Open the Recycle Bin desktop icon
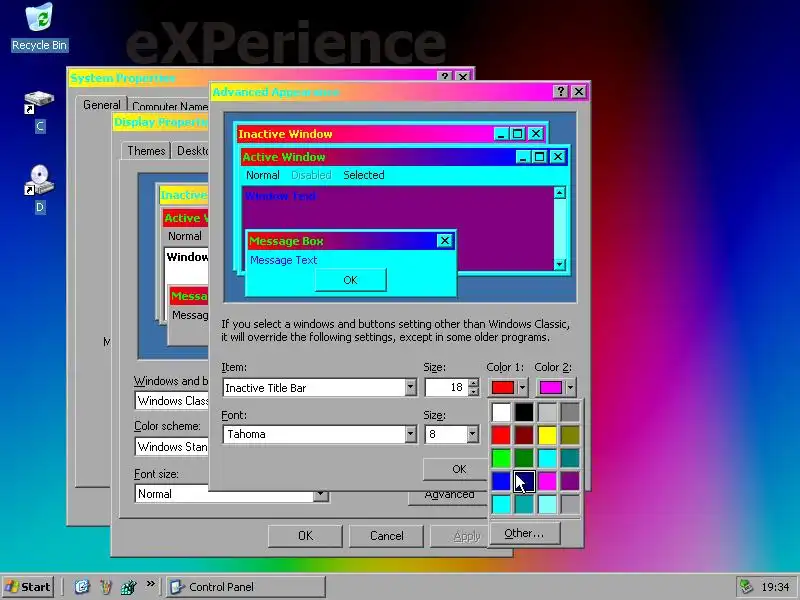Screen dimensions: 800x600 click(39, 27)
